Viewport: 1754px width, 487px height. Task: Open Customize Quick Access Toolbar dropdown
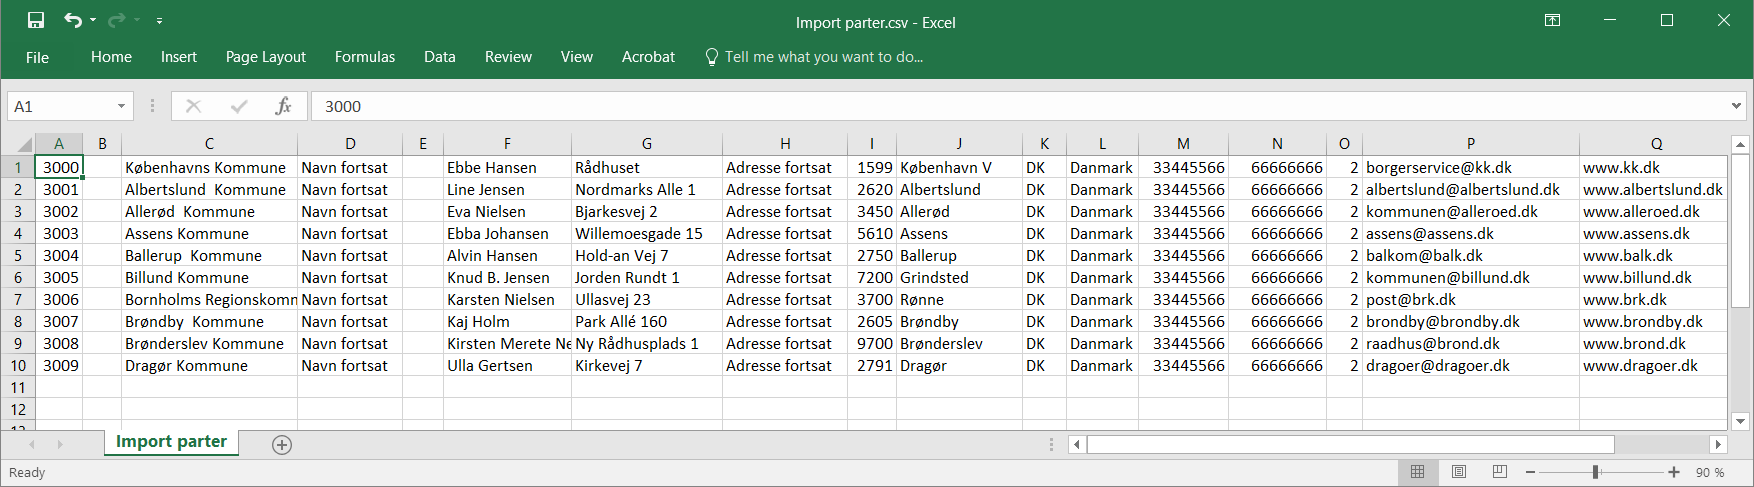point(160,21)
